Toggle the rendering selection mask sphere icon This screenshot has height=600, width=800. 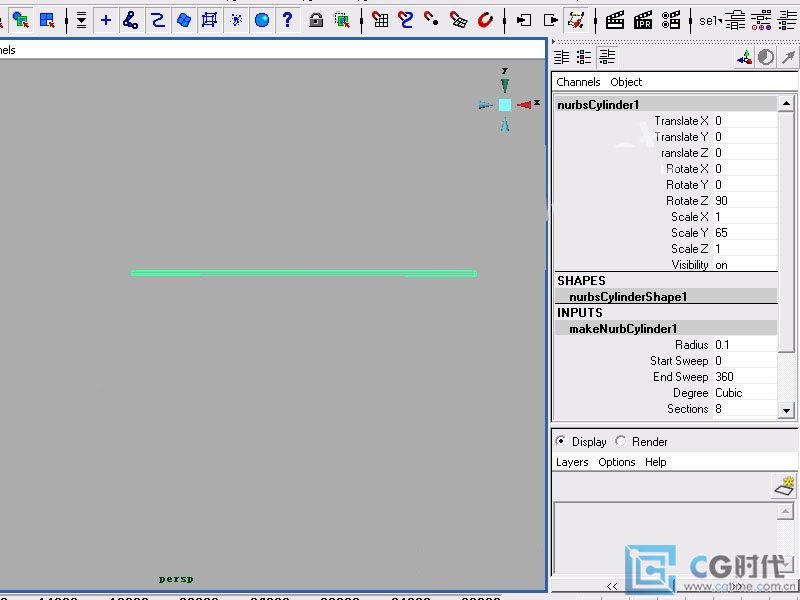click(262, 20)
